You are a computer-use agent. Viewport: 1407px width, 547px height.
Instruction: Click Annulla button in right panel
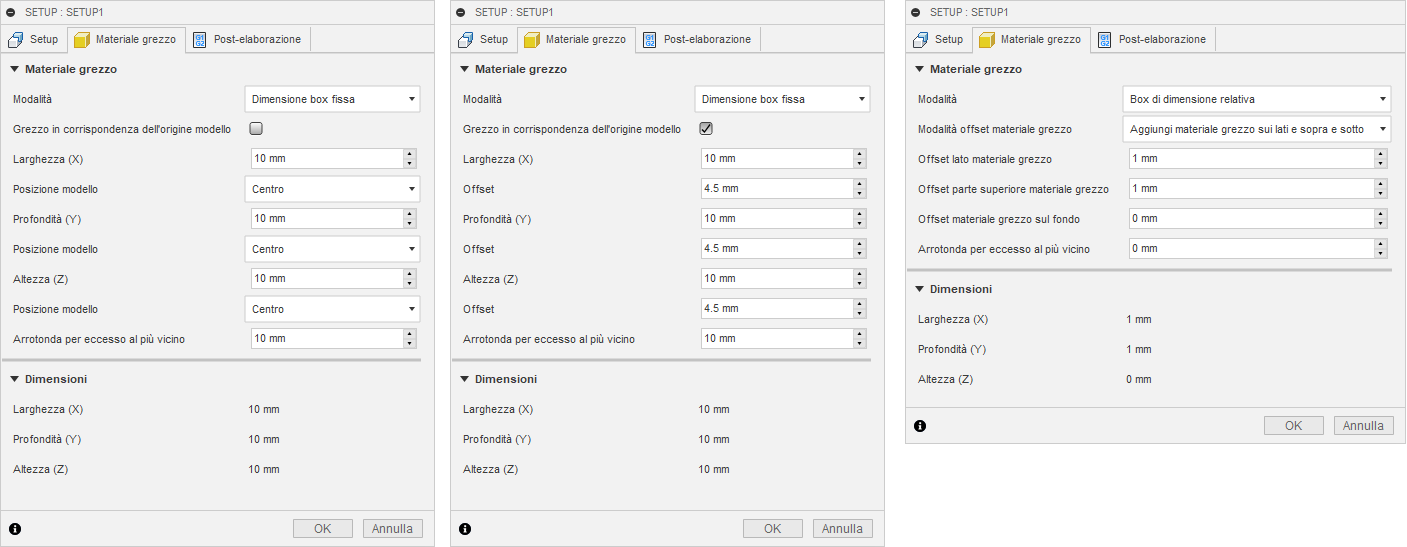point(1364,426)
